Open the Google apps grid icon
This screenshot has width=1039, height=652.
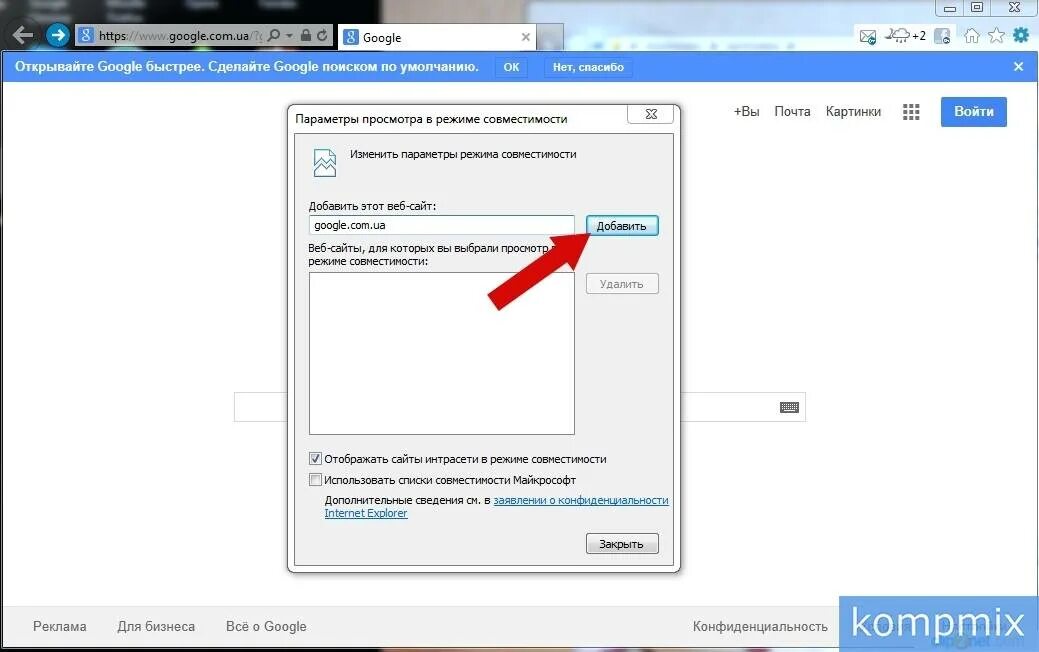point(911,112)
